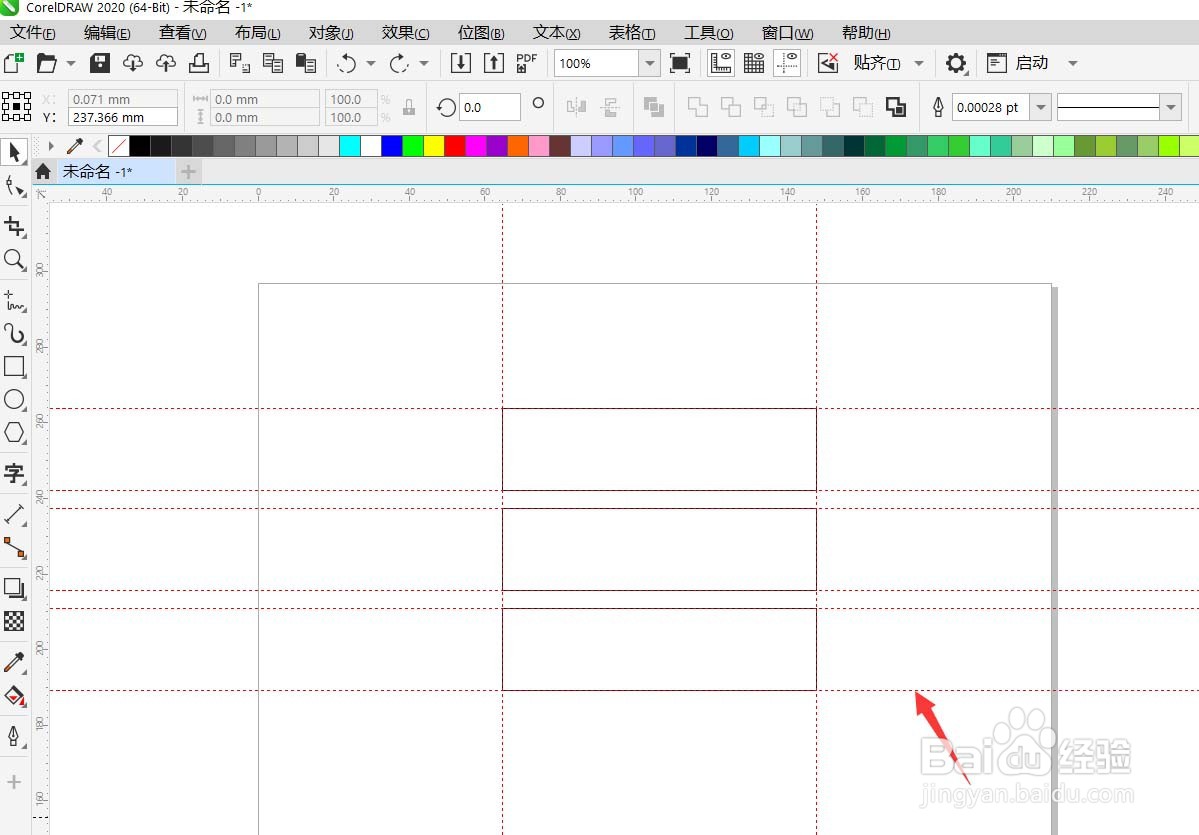Click the Undo arrow
Image resolution: width=1199 pixels, height=835 pixels.
[x=346, y=63]
